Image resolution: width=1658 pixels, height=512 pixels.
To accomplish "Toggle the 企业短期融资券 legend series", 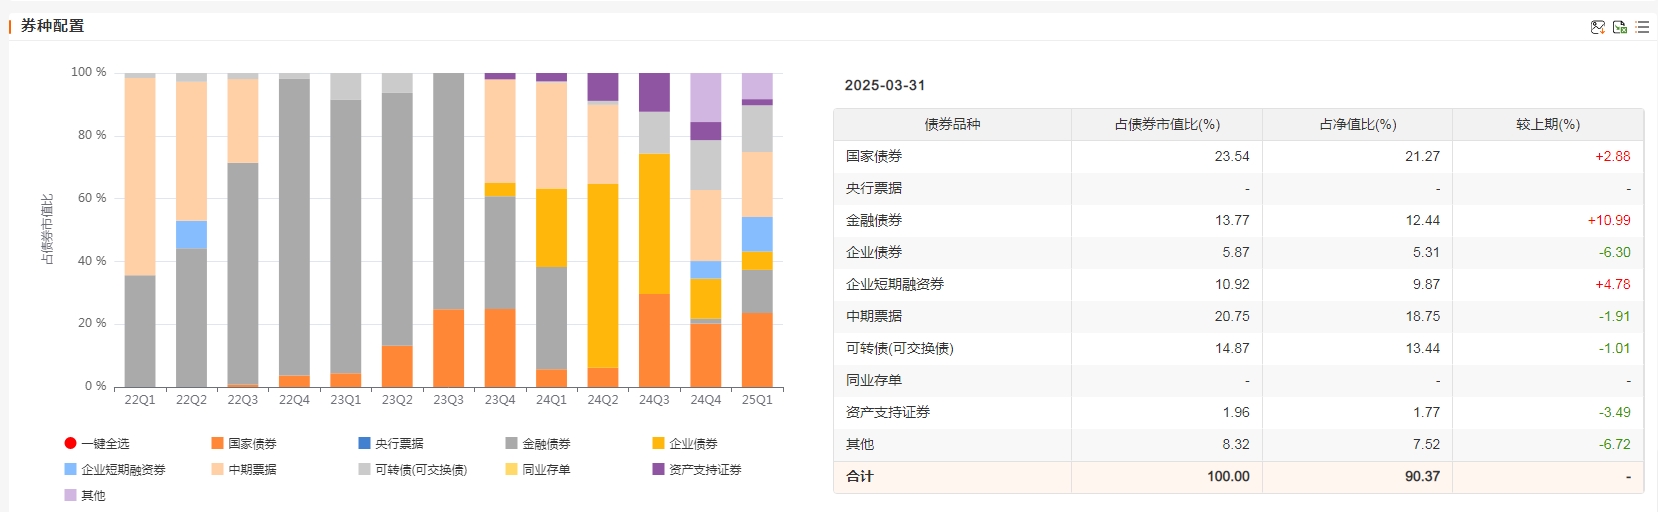I will tap(115, 469).
